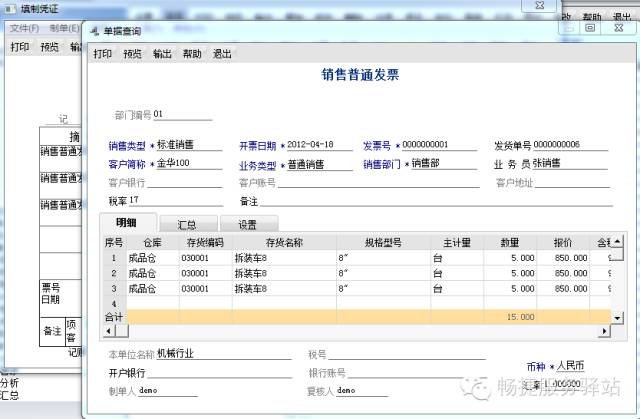Image resolution: width=640 pixels, height=419 pixels.
Task: Open 帮助 in the 单据查询 toolbar
Action: coord(192,53)
